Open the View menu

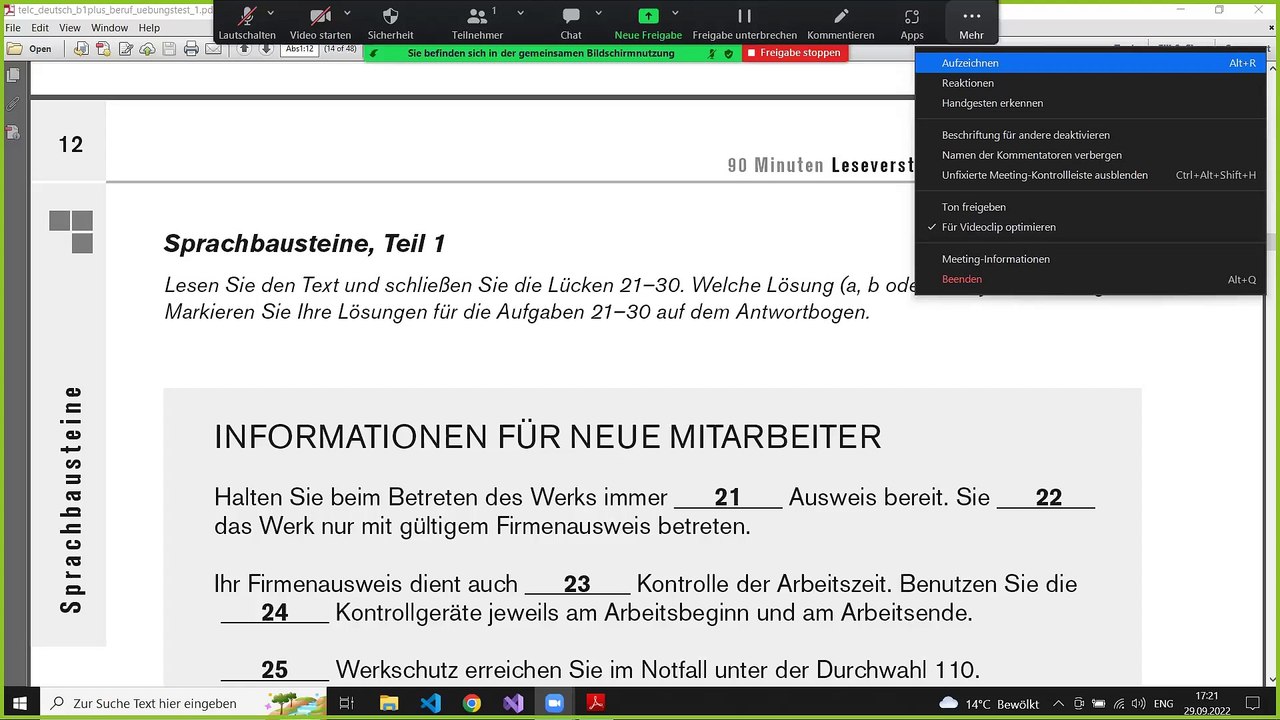pos(70,28)
